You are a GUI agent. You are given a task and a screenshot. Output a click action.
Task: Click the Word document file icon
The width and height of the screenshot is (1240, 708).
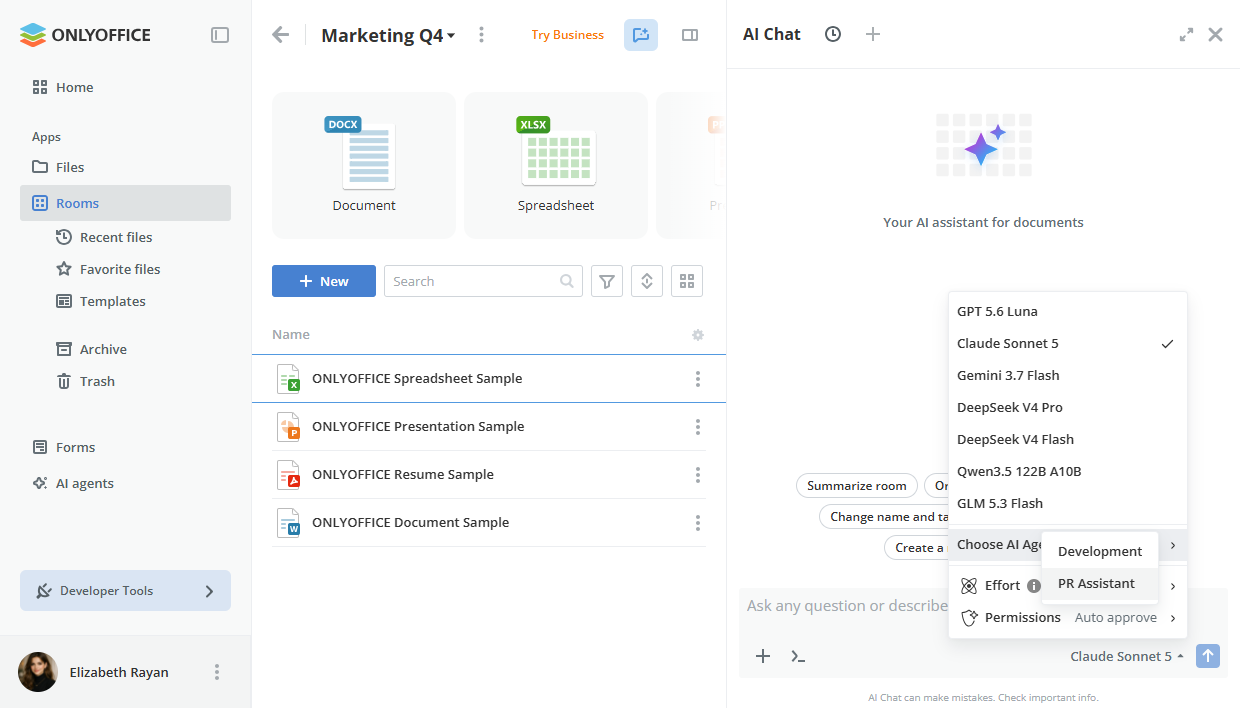288,523
